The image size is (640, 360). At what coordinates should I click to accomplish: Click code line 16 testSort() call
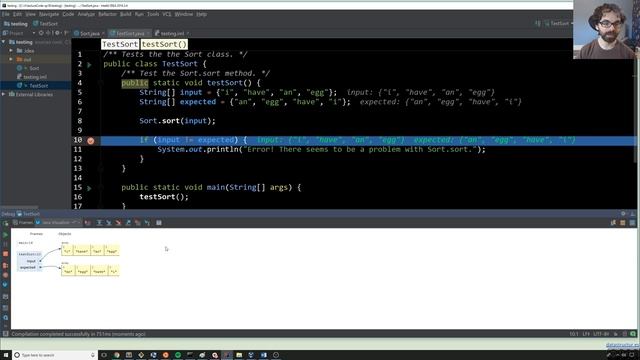(164, 197)
